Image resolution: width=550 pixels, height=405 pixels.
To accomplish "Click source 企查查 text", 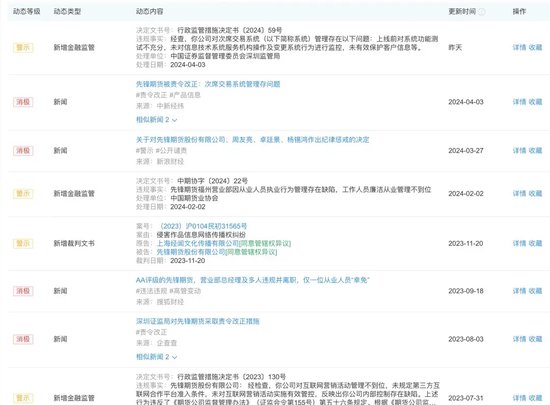I will pos(167,343).
